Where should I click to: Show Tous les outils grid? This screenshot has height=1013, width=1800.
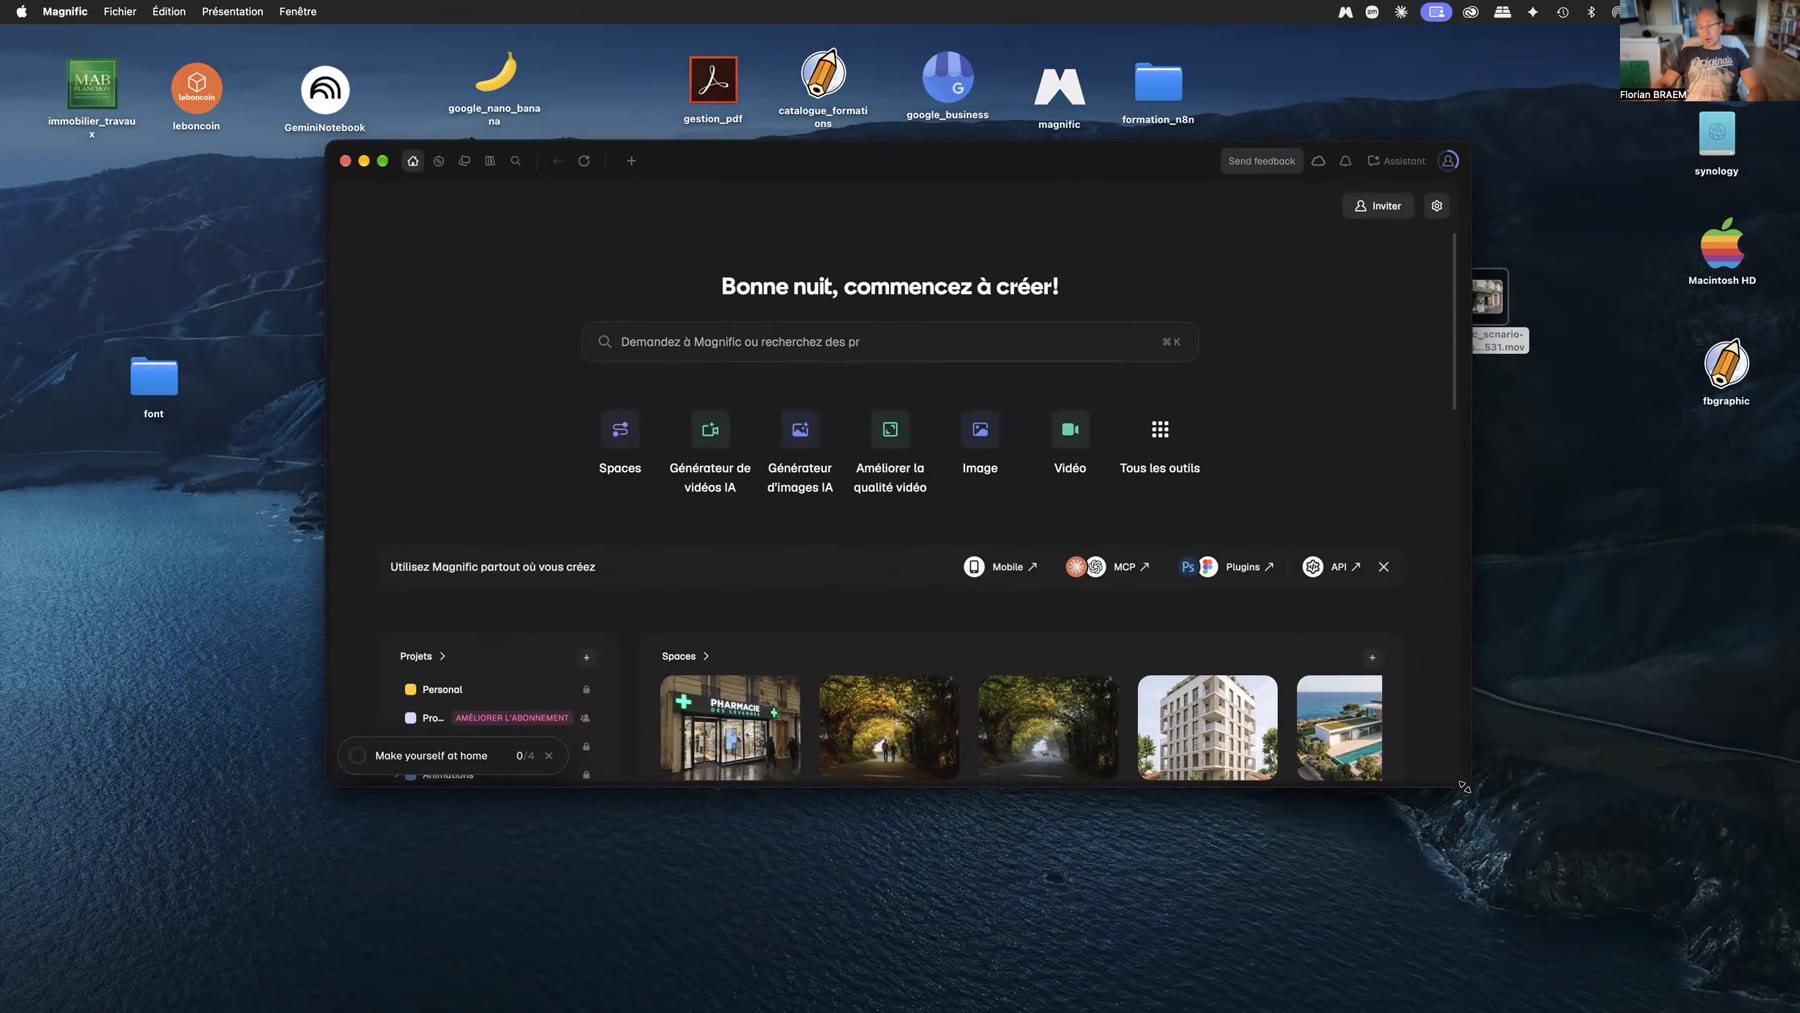click(1160, 443)
